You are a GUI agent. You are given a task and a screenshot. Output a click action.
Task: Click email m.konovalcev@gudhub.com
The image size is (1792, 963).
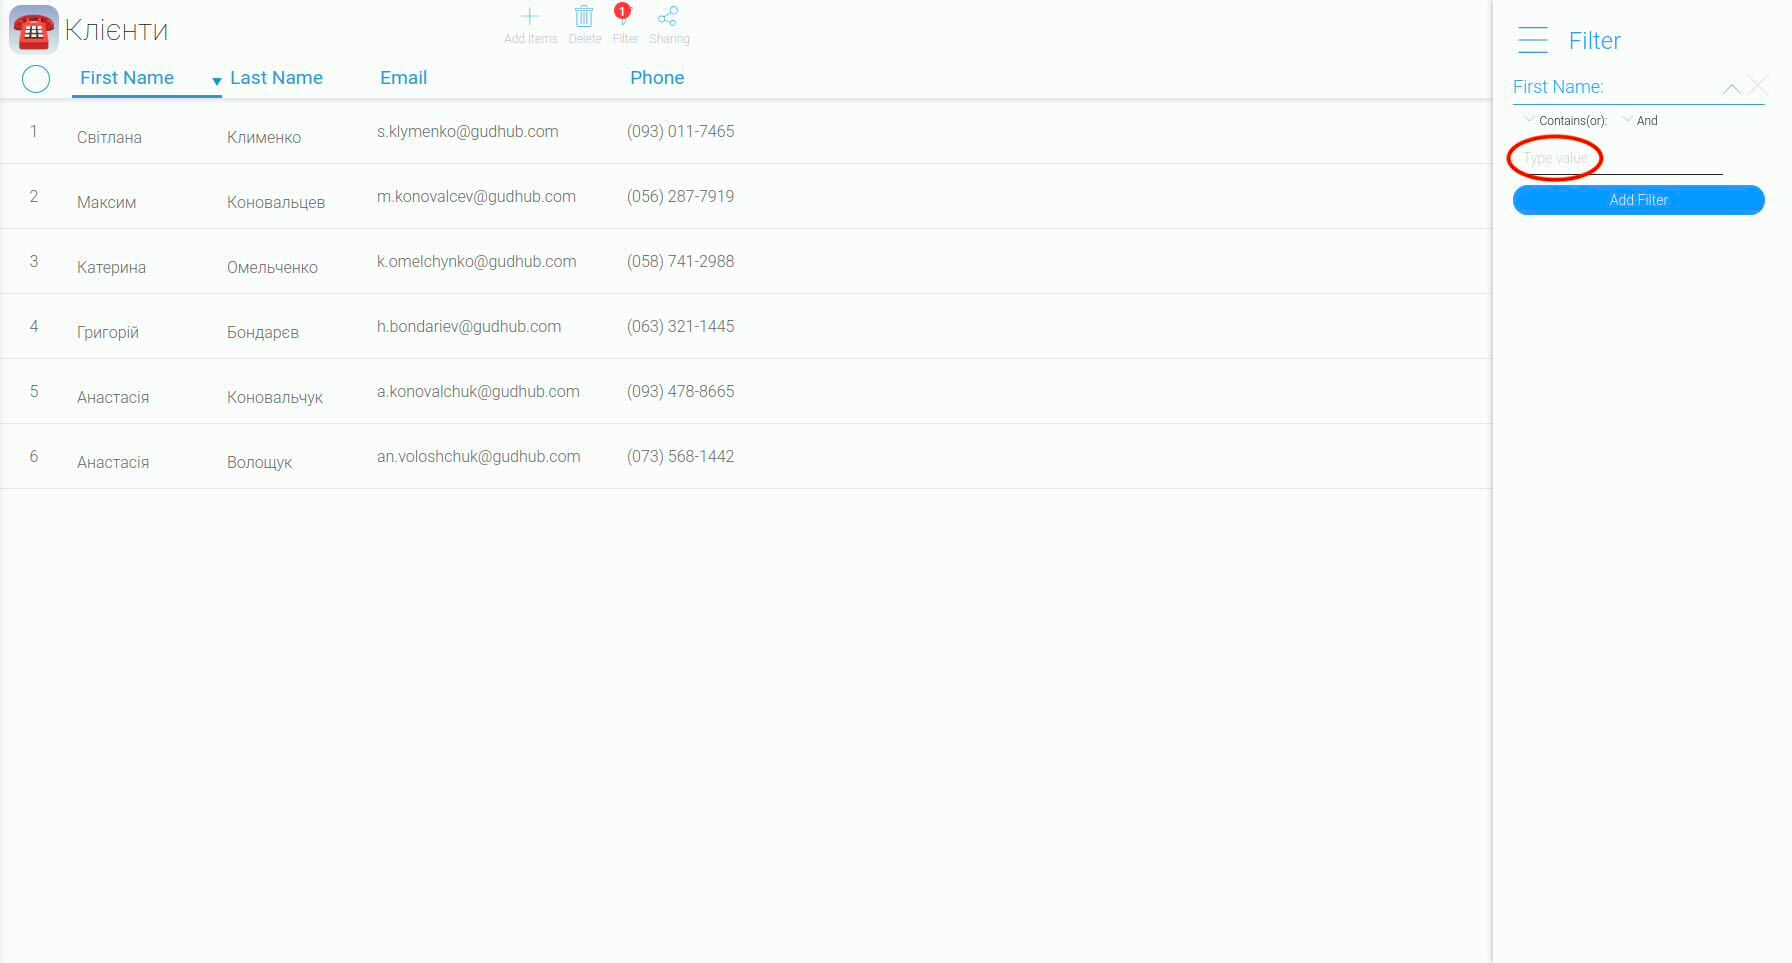tap(476, 196)
